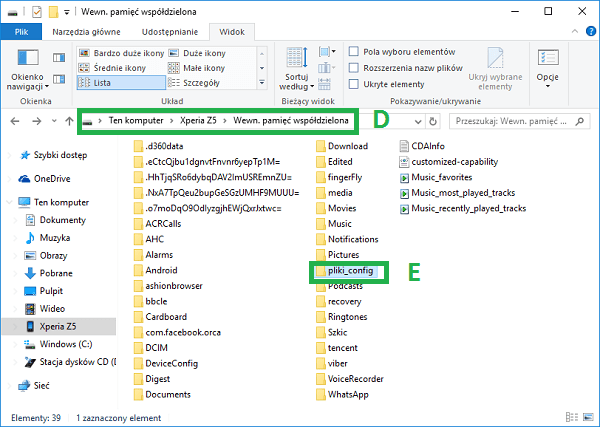This screenshot has width=600, height=427.
Task: Open the Plik tab
Action: 21,32
